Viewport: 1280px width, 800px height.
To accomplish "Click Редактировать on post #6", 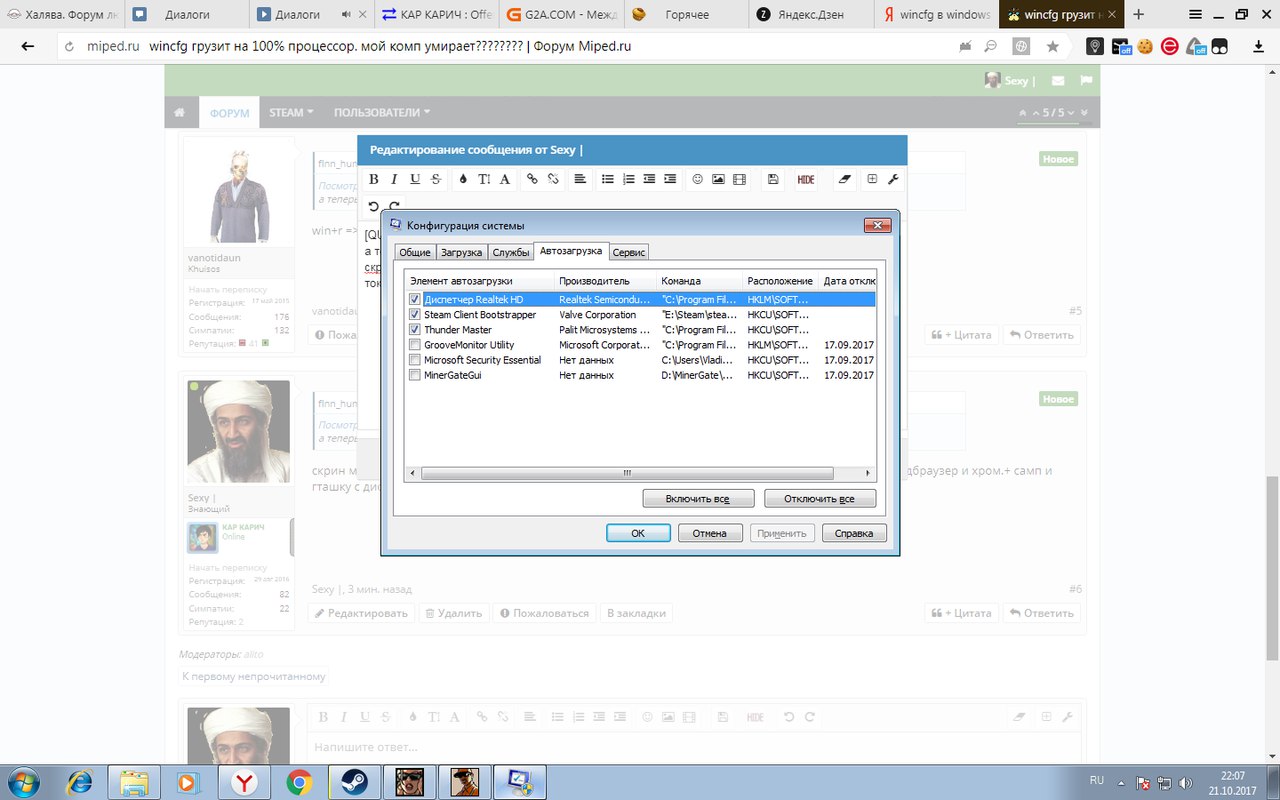I will [361, 613].
